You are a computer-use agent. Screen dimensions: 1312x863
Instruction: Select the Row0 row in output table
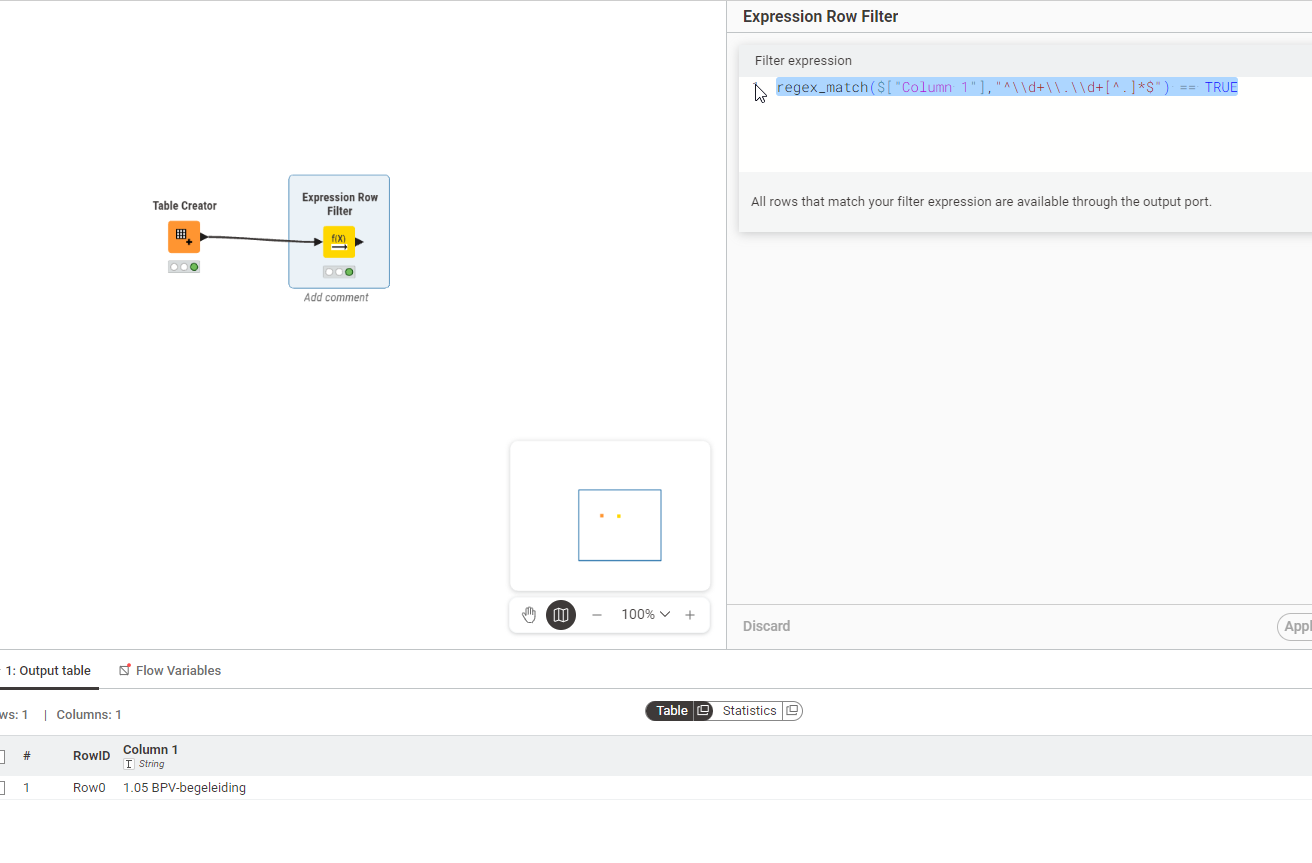coord(89,788)
